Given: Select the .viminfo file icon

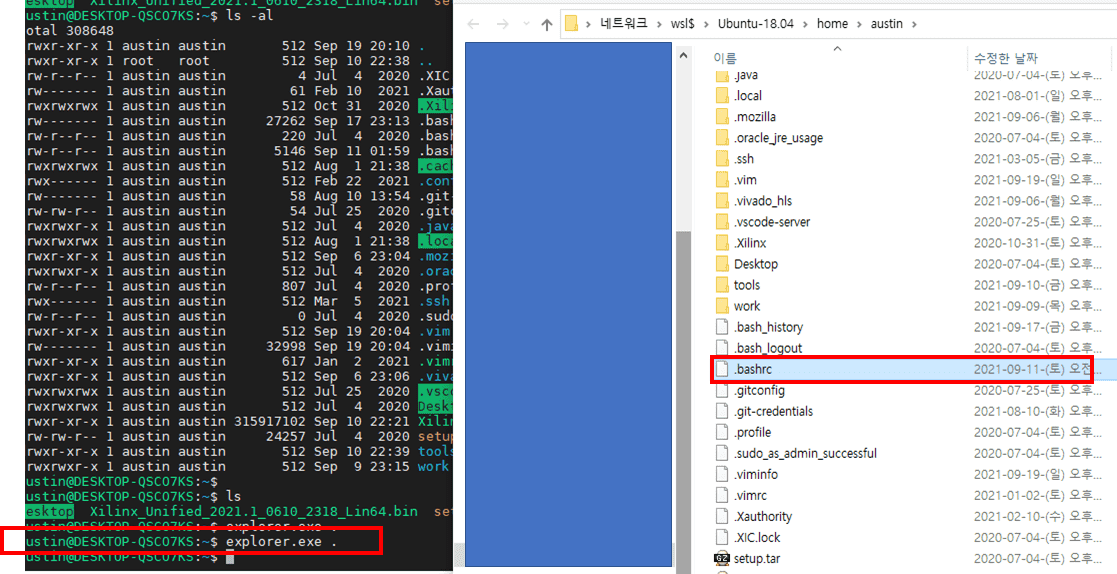Looking at the screenshot, I should (x=722, y=474).
